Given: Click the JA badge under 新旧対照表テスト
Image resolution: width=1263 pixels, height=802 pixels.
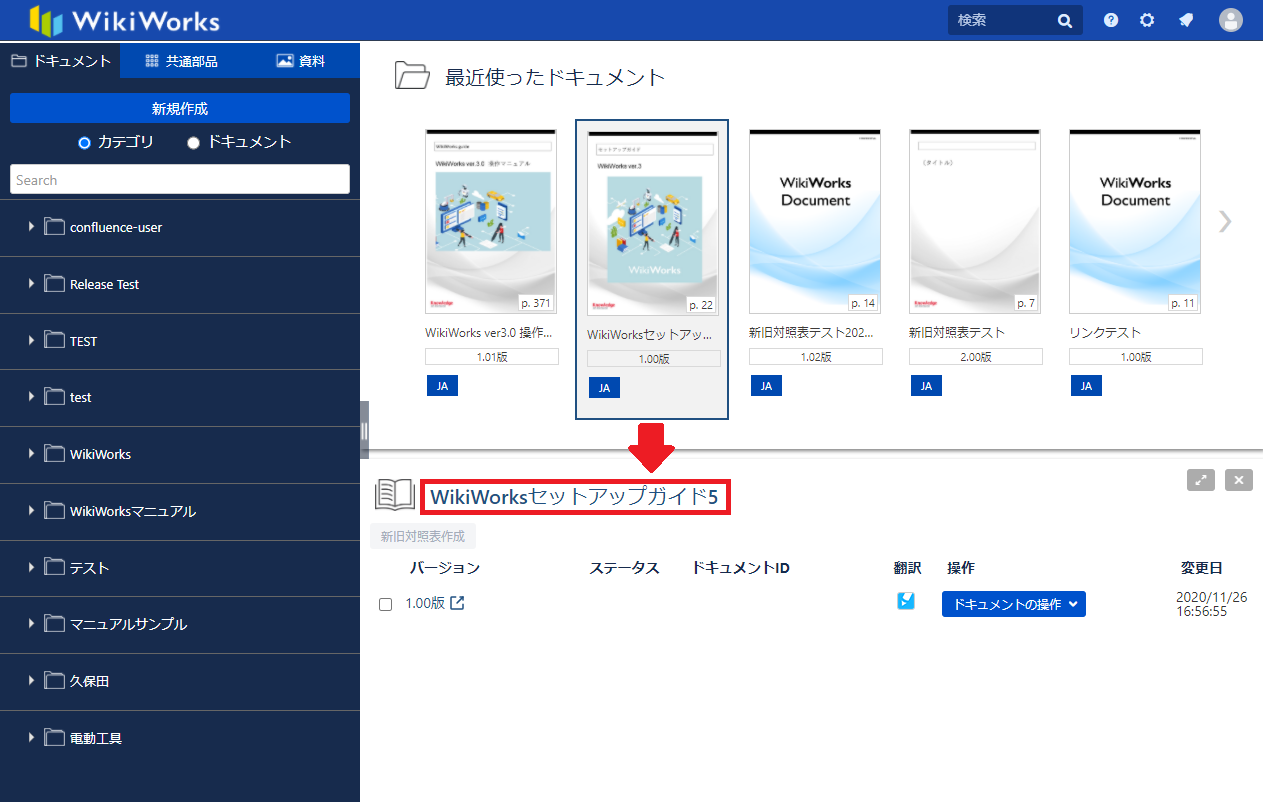Looking at the screenshot, I should [926, 386].
